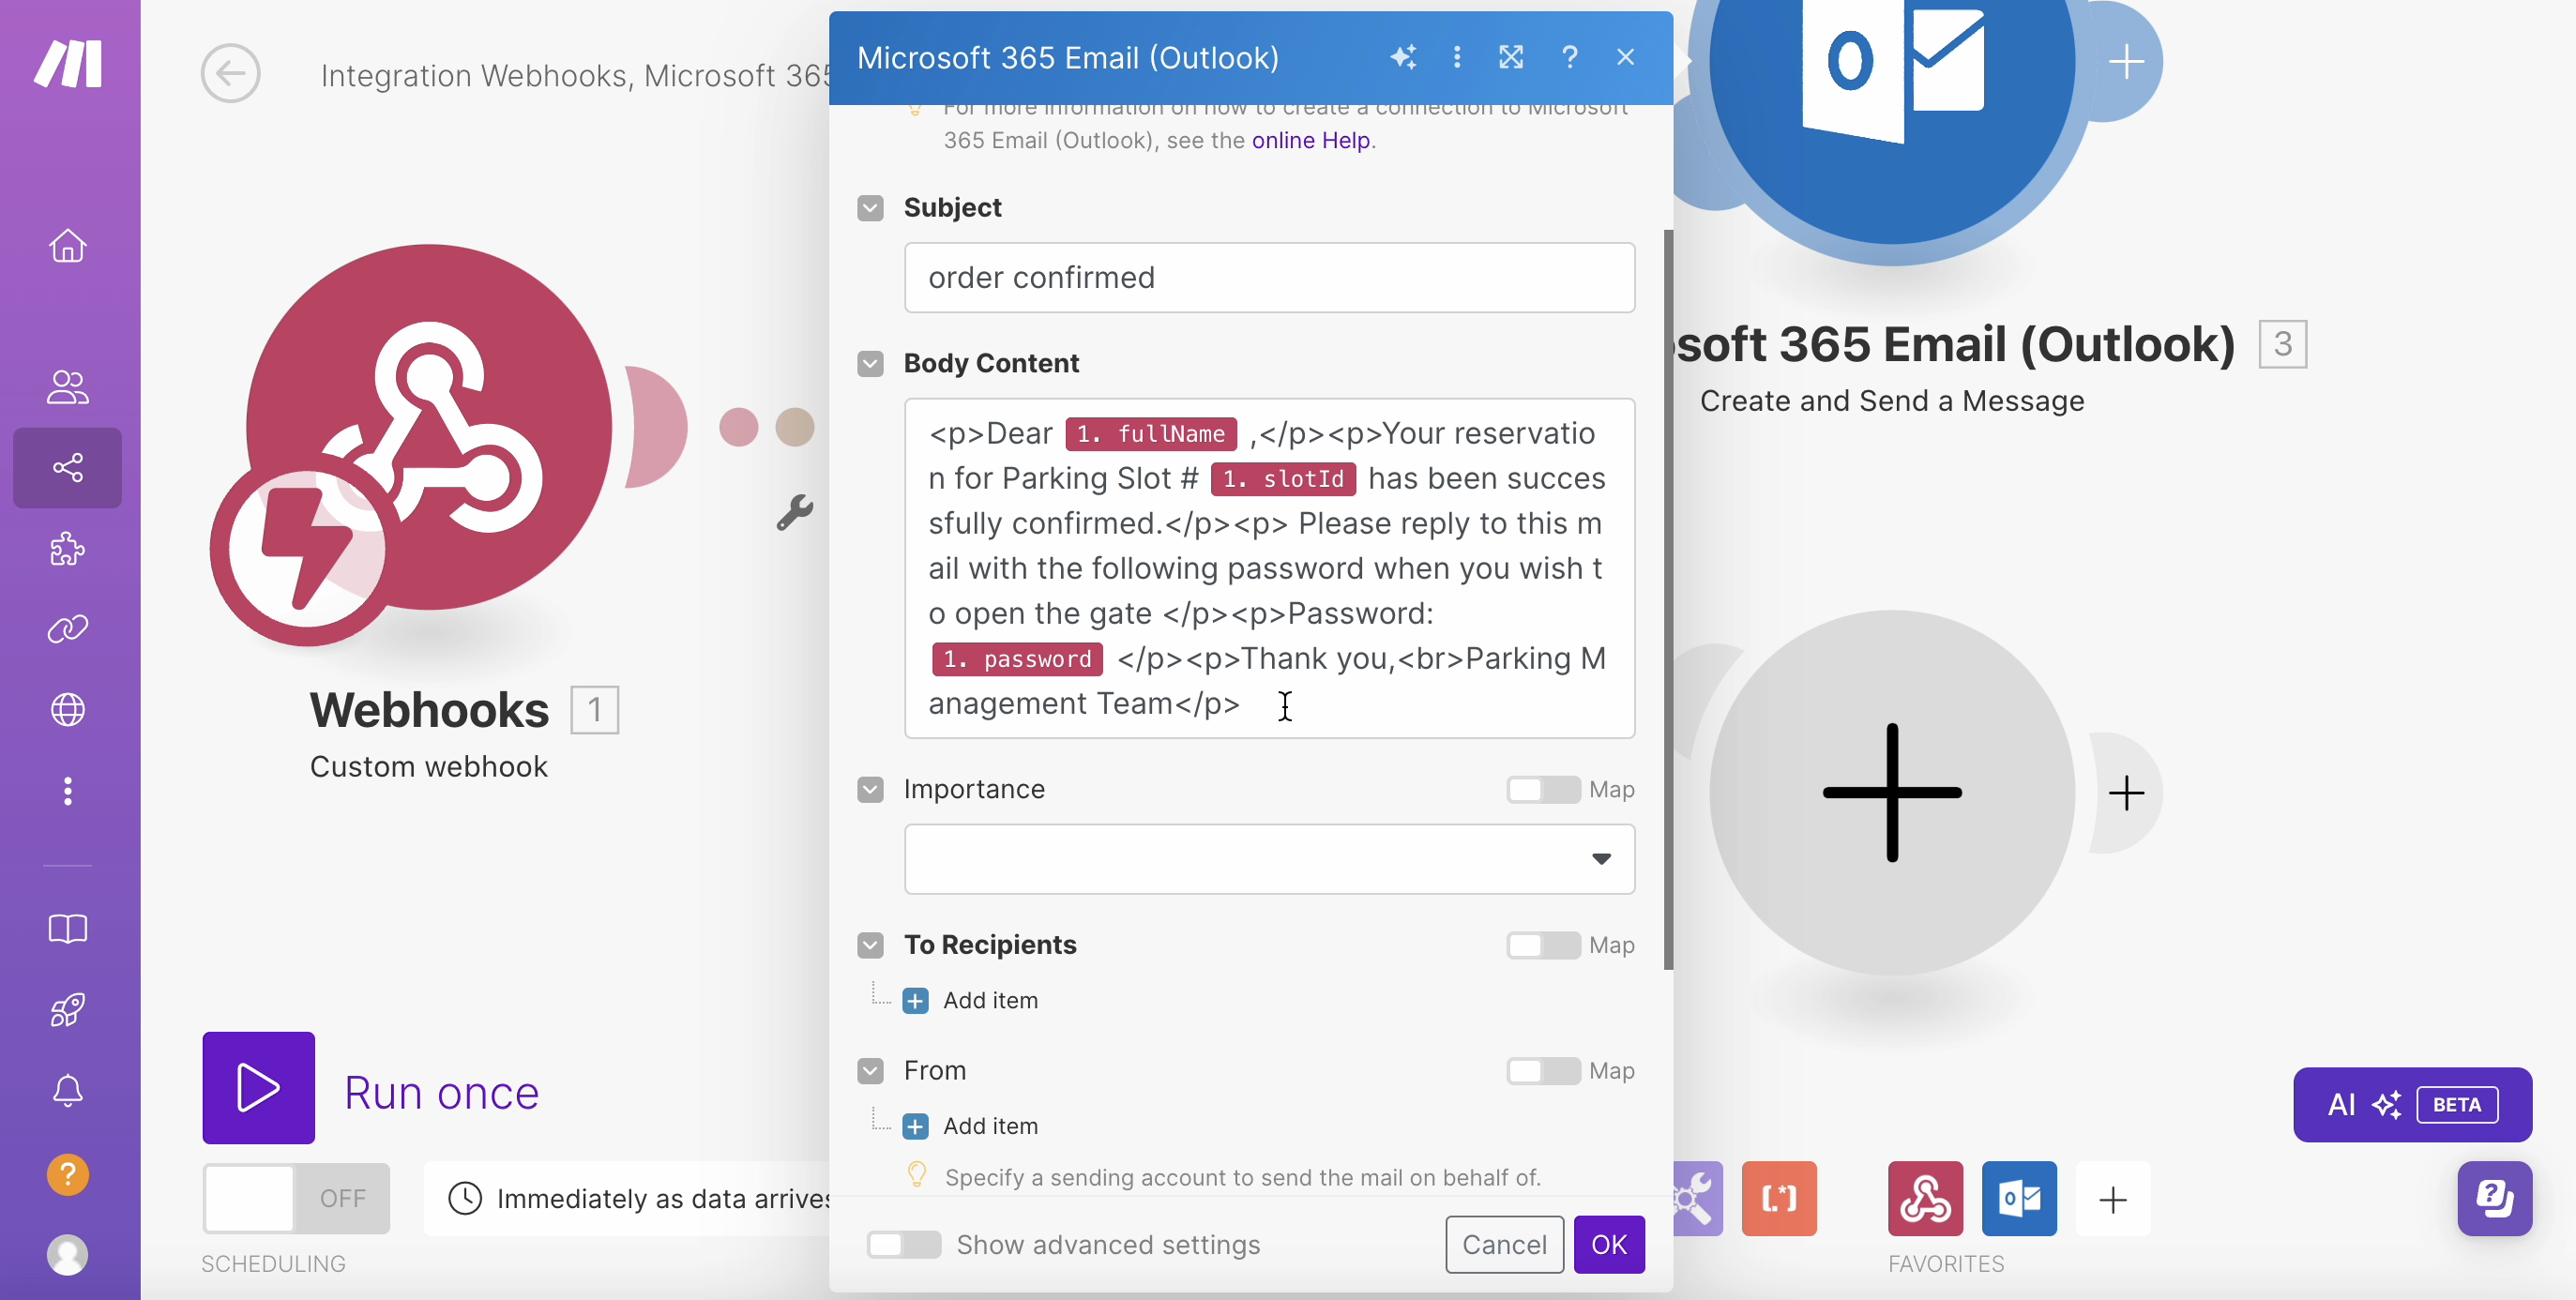
Task: Select the Webhooks module circle
Action: tap(429, 428)
